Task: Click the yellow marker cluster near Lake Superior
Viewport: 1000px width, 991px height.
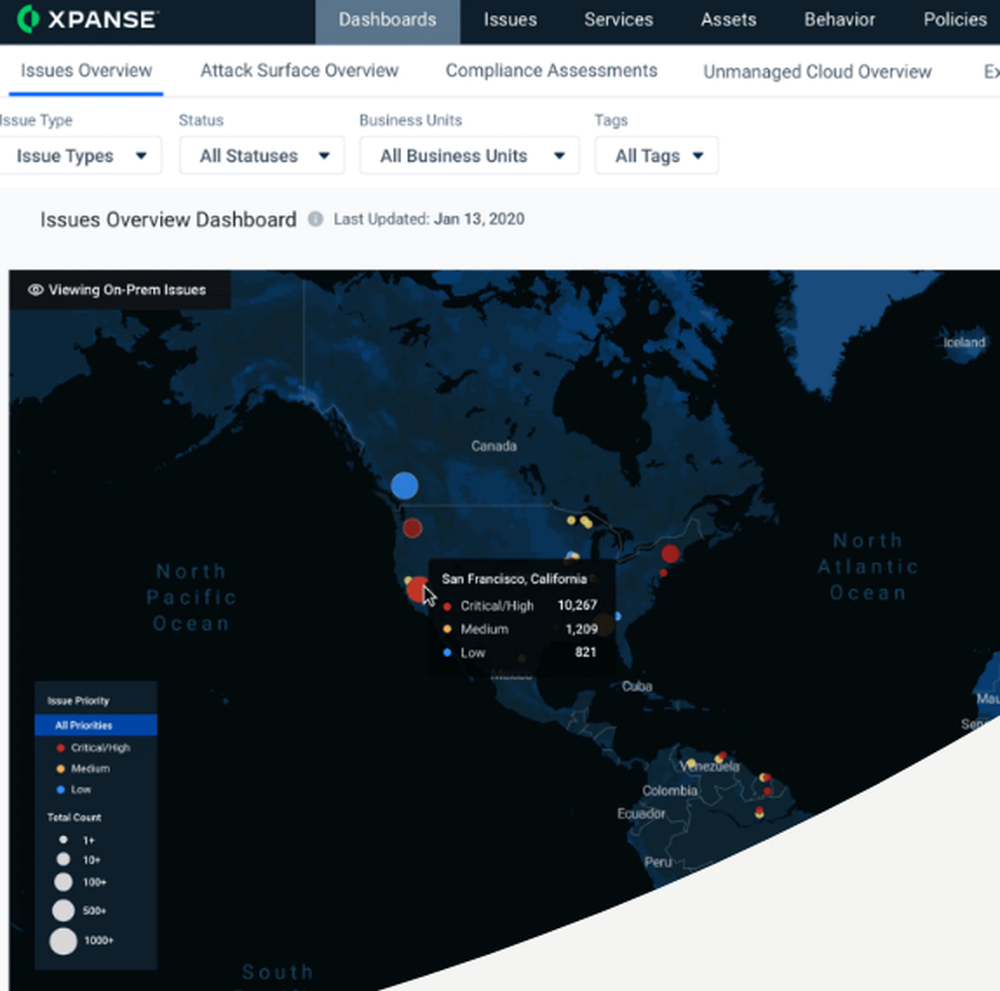Action: pos(580,522)
